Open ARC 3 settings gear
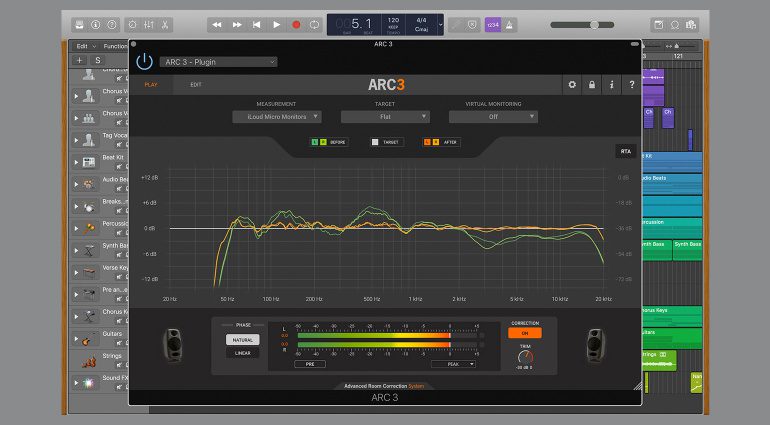The width and height of the screenshot is (770, 425). coord(572,85)
